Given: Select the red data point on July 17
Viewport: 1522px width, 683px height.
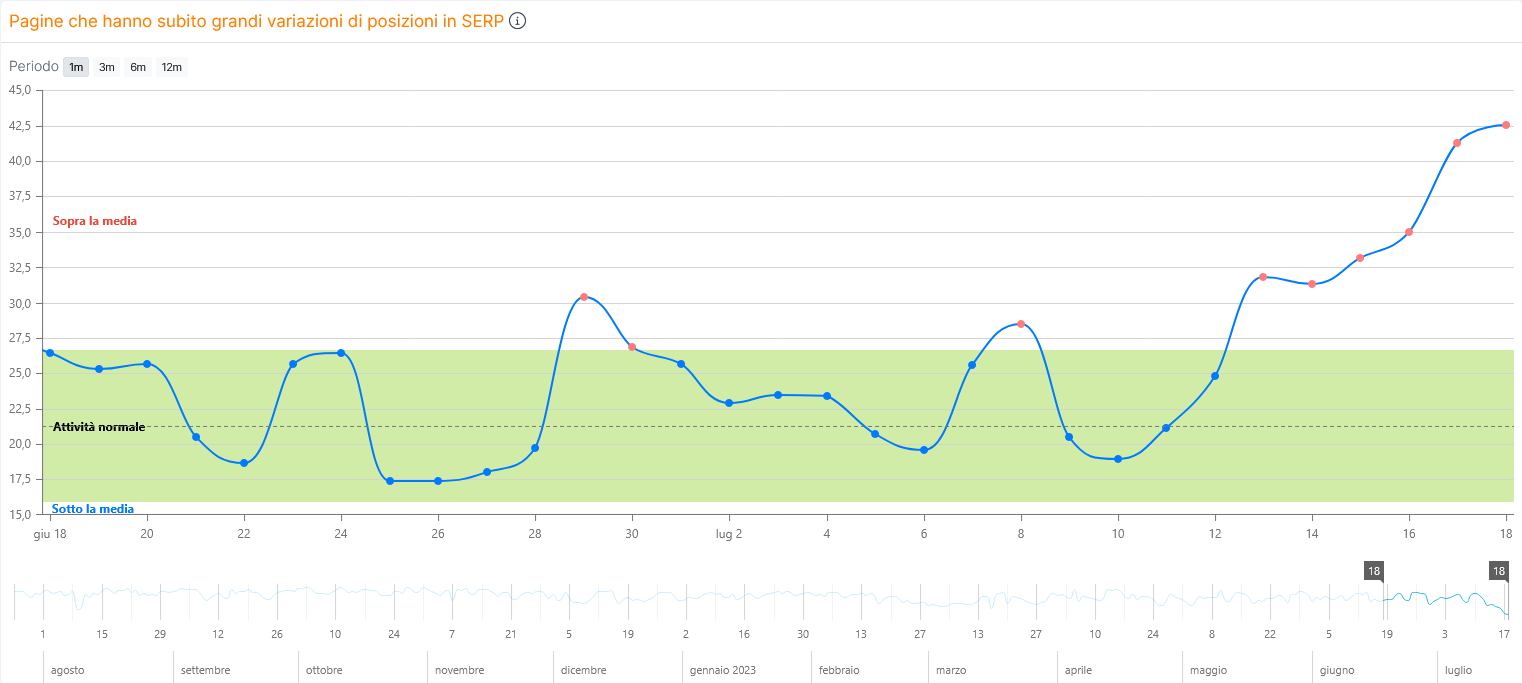Looking at the screenshot, I should (1457, 143).
